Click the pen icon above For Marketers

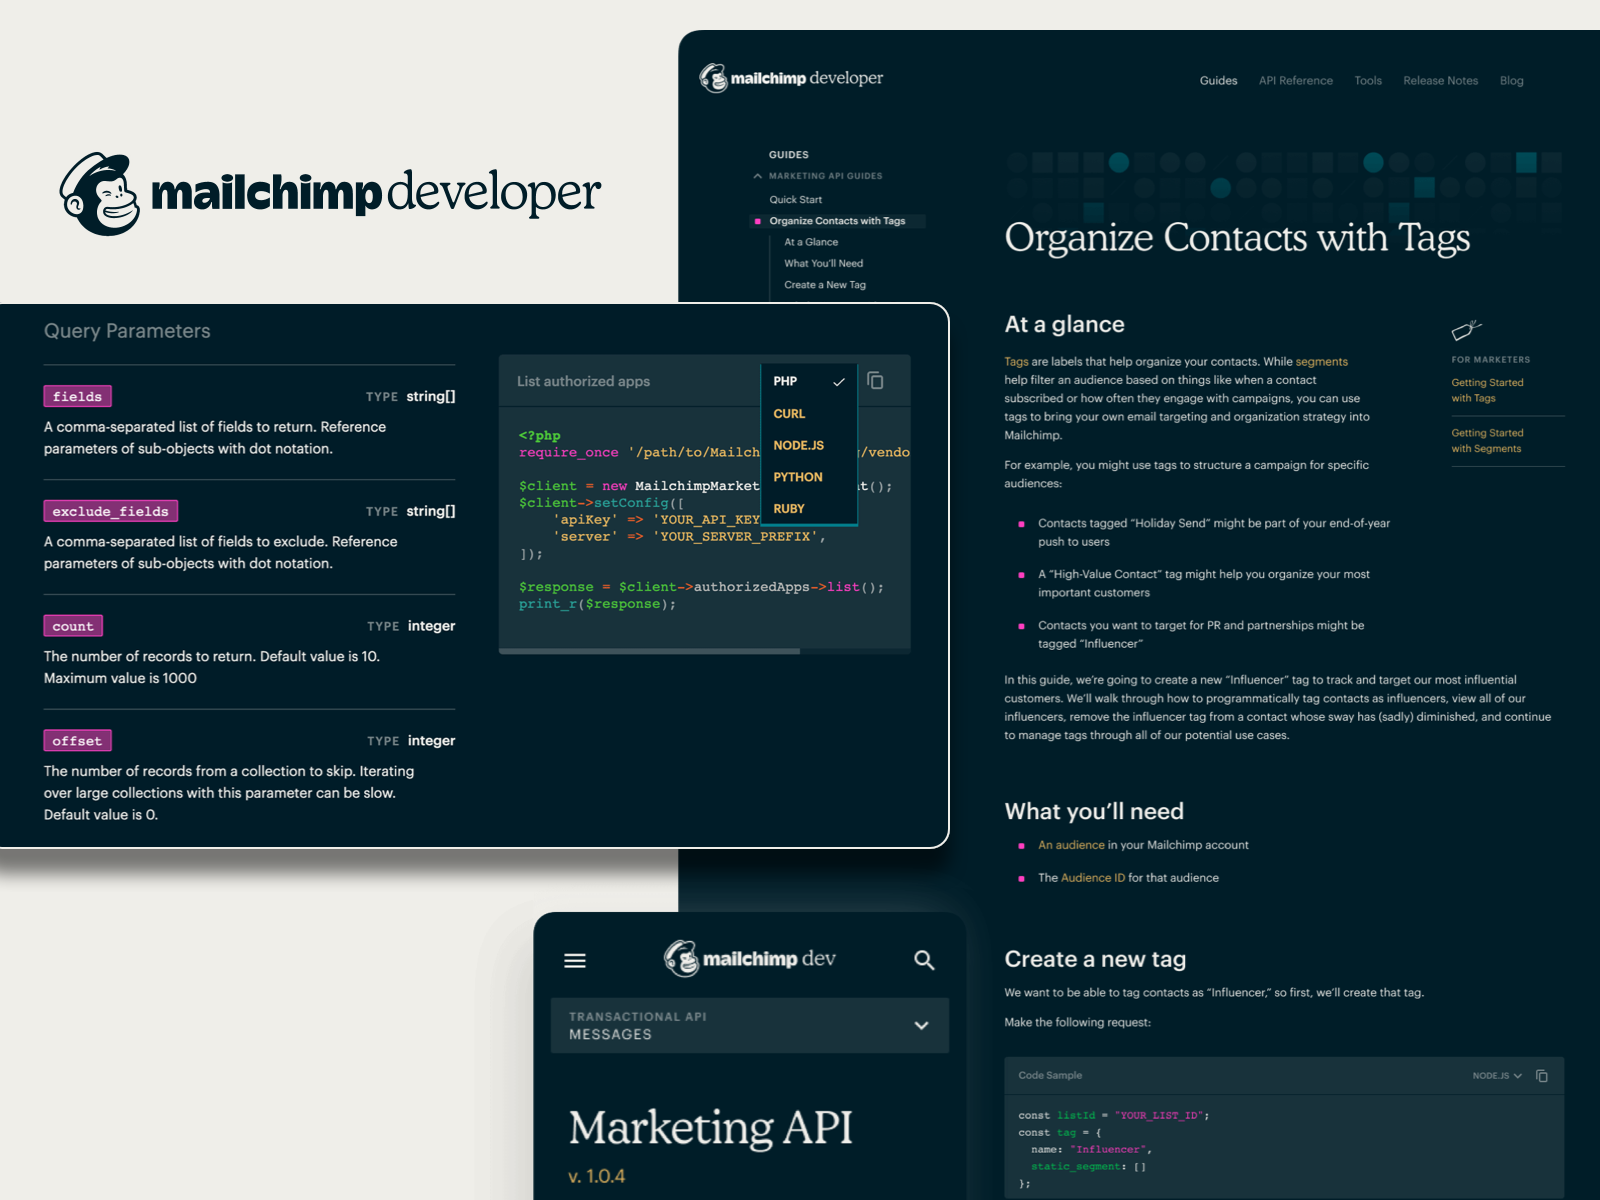pos(1466,330)
